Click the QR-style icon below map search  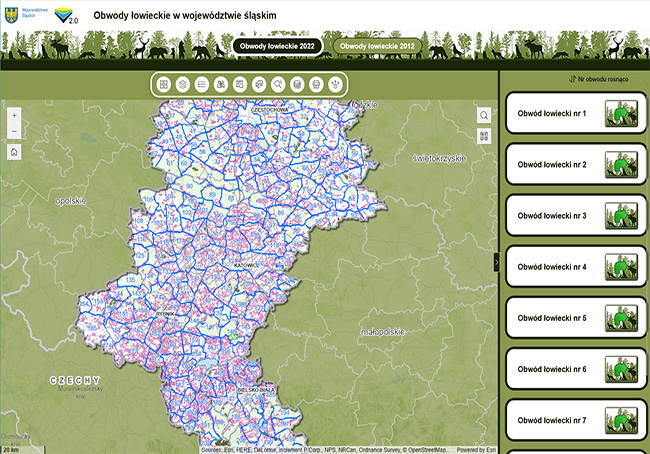coord(484,136)
